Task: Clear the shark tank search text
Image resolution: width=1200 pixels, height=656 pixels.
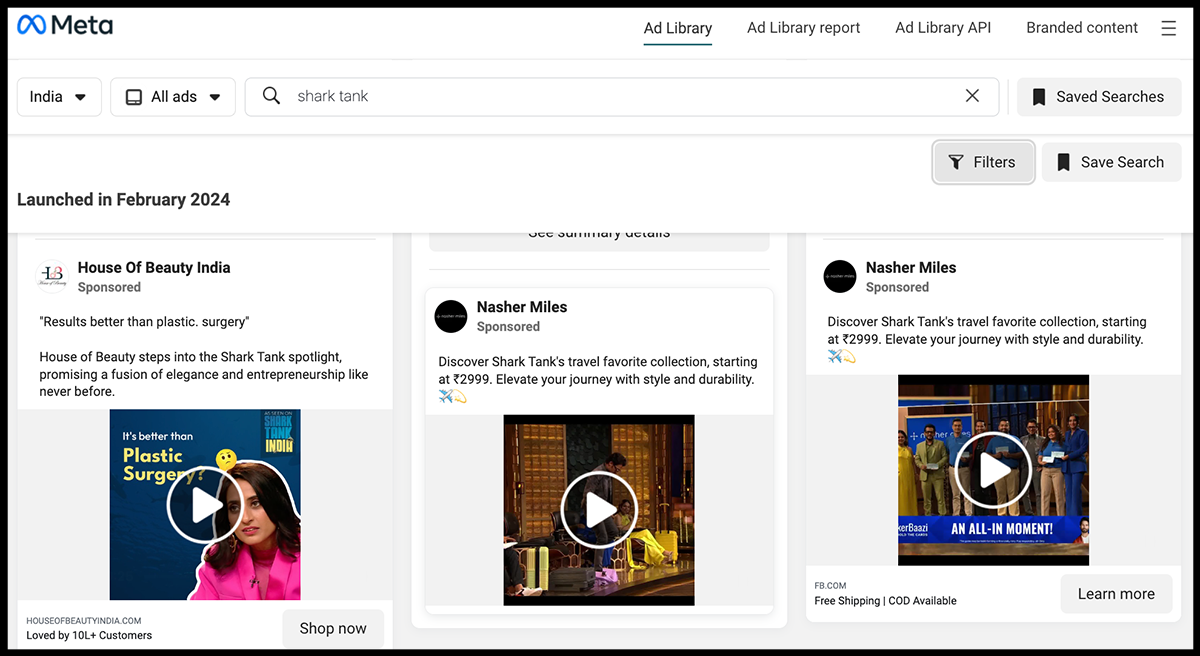Action: tap(972, 96)
